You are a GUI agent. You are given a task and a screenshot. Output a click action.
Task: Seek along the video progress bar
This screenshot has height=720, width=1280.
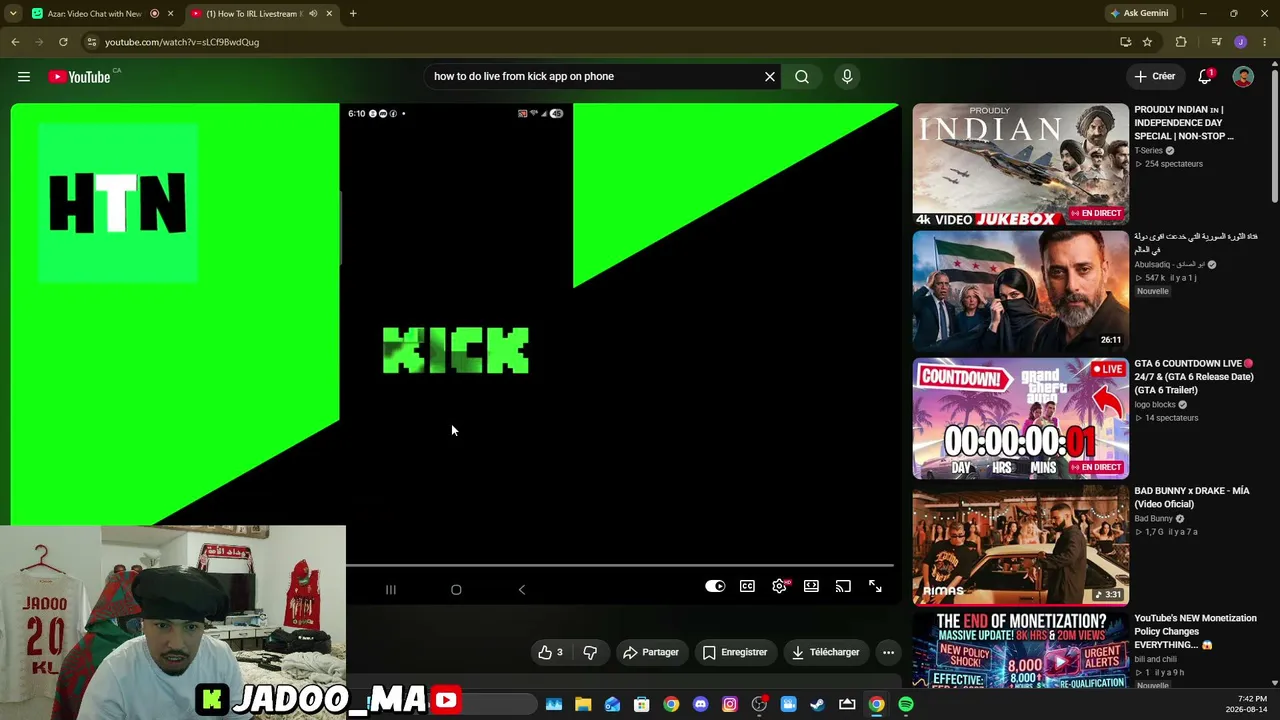click(x=620, y=566)
